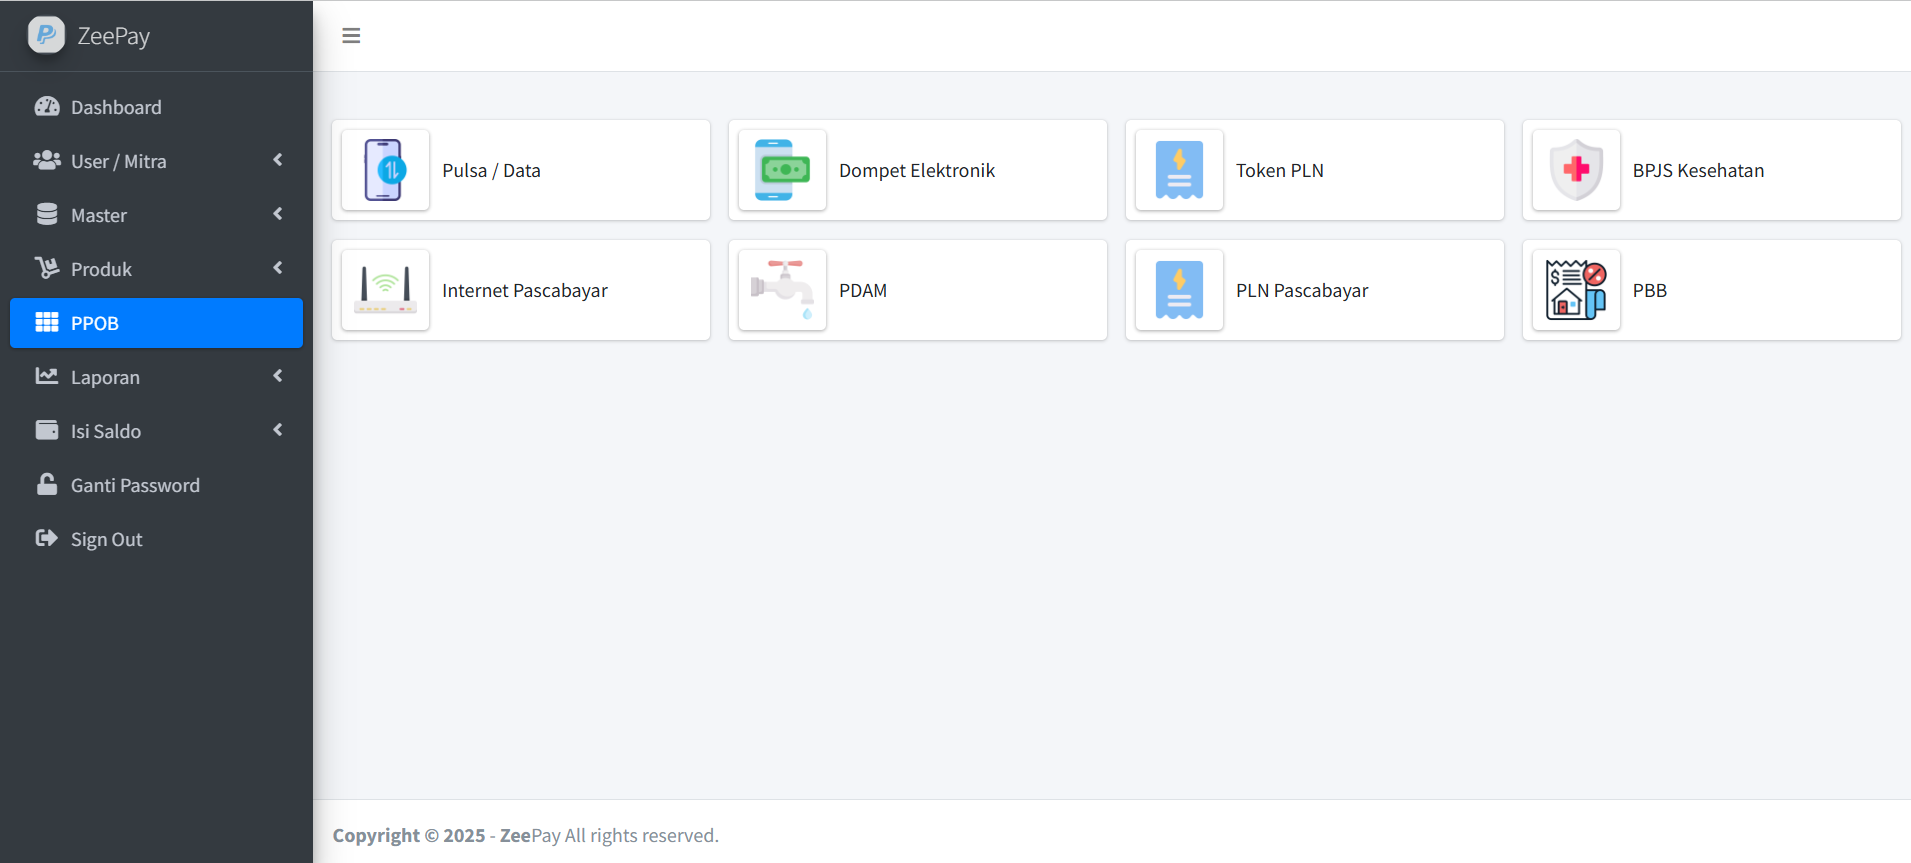The width and height of the screenshot is (1911, 863).
Task: Click the Ganti Password lock icon
Action: 47,485
